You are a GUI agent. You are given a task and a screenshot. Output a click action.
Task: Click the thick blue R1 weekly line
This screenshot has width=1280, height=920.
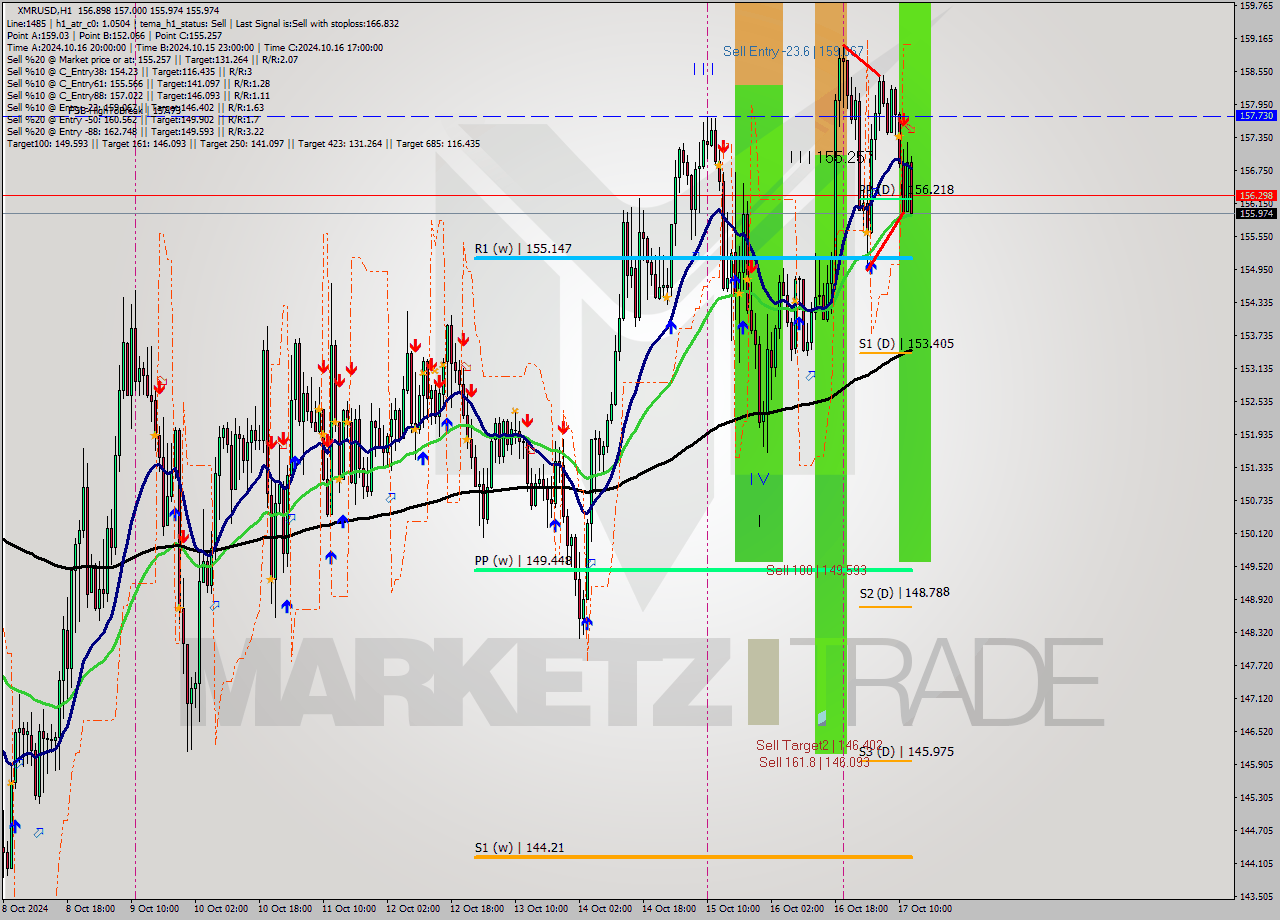point(693,258)
